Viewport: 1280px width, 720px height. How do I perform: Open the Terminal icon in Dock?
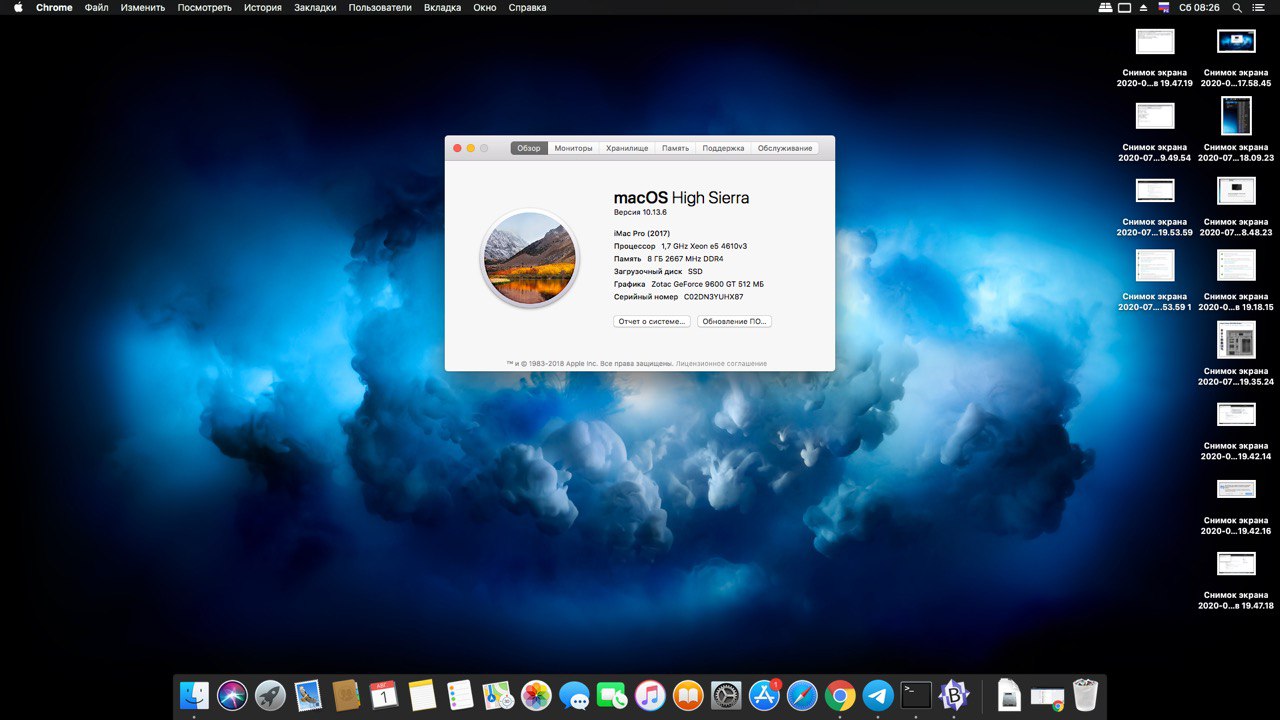[x=916, y=695]
